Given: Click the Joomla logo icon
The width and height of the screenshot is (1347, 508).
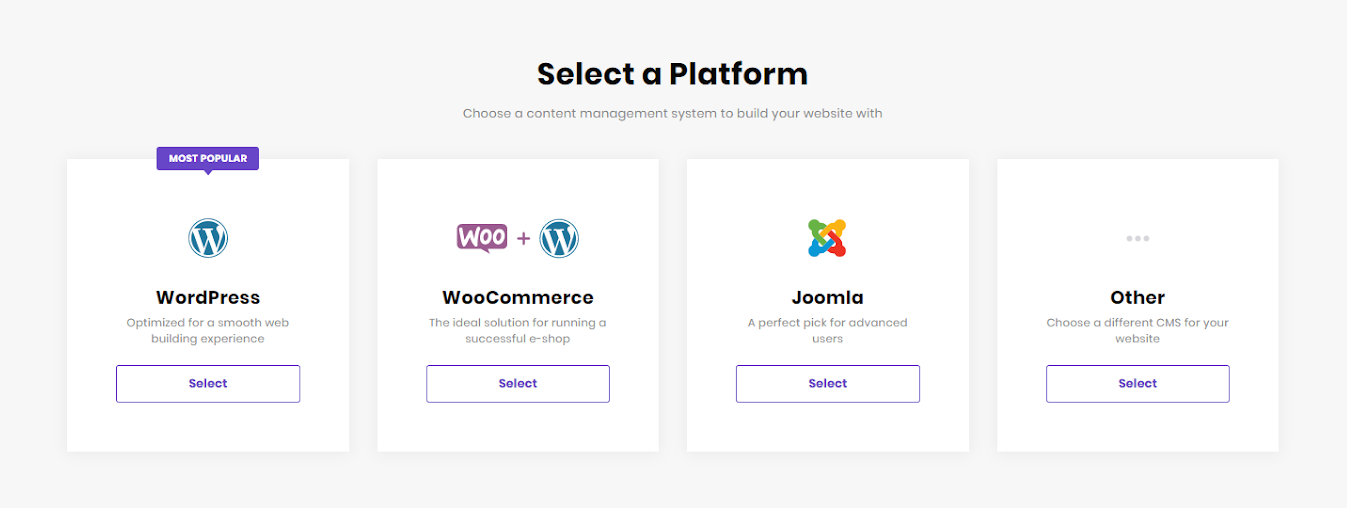Looking at the screenshot, I should (x=827, y=238).
